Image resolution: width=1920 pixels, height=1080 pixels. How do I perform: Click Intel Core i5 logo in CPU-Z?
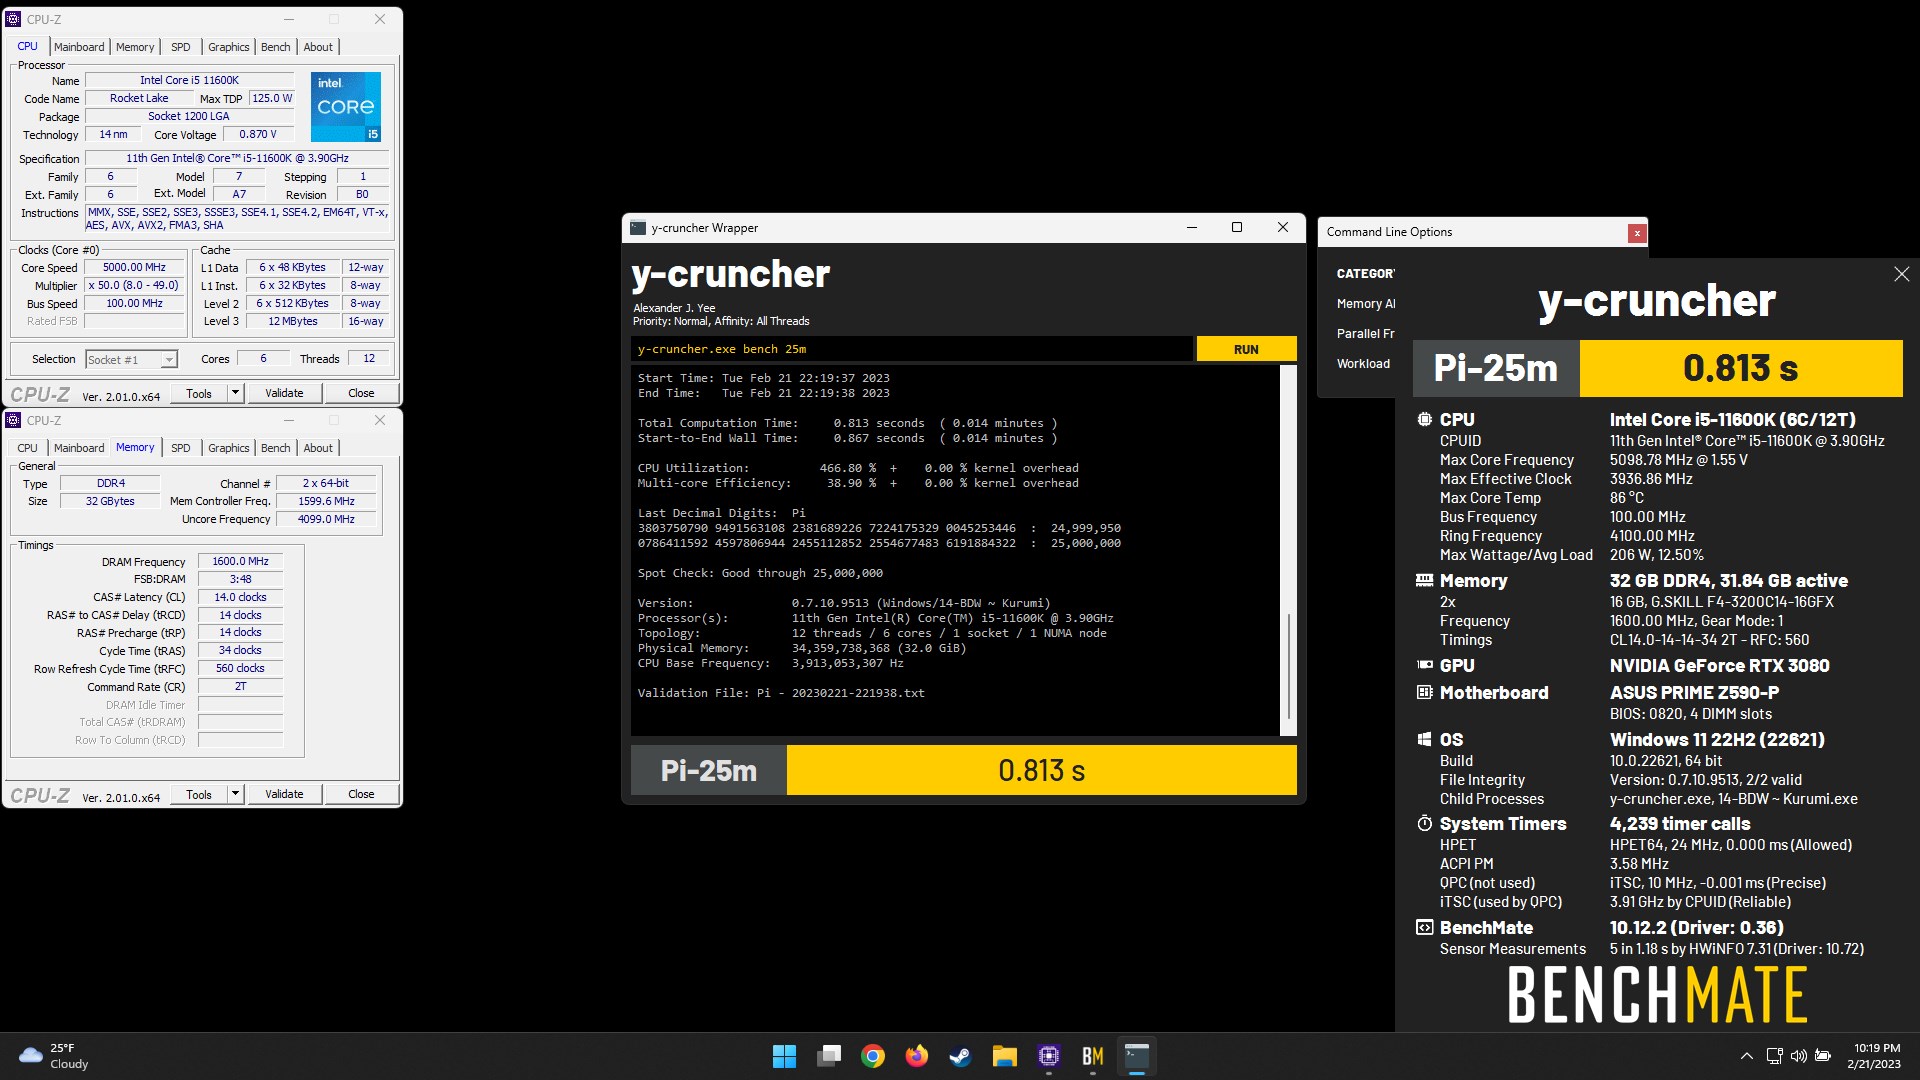coord(345,106)
